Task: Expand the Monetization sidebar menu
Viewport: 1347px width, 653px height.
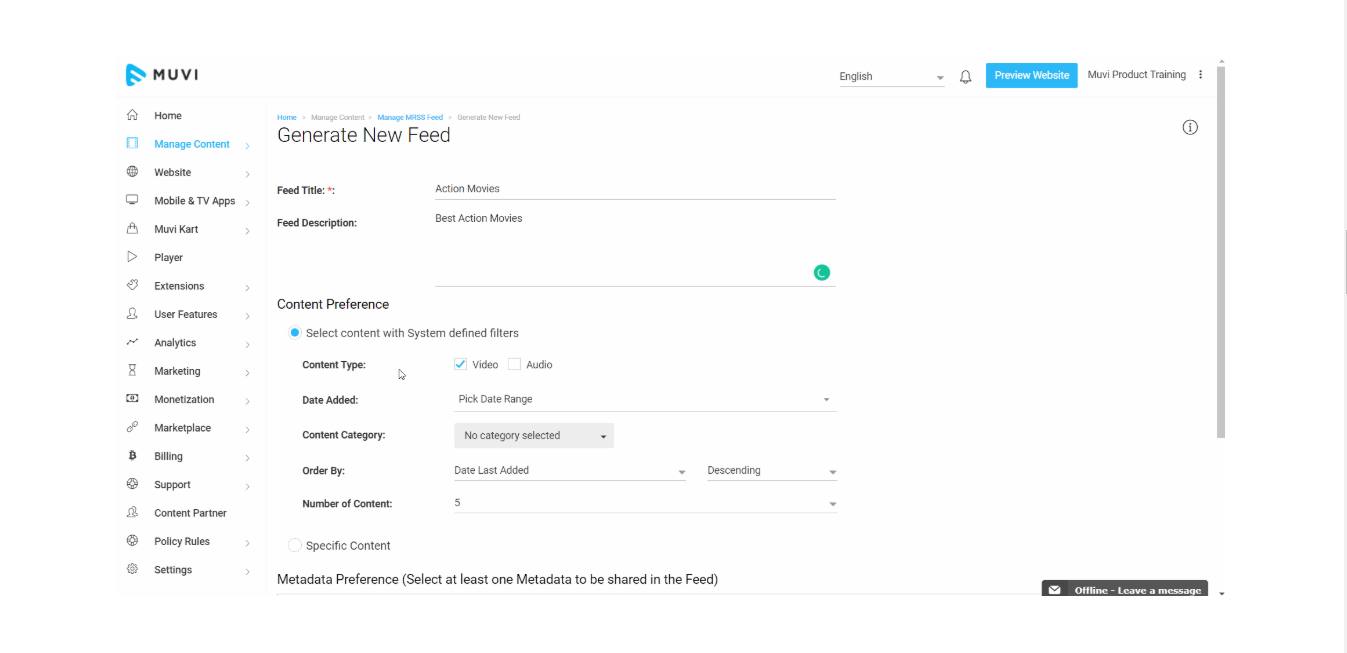Action: point(184,400)
